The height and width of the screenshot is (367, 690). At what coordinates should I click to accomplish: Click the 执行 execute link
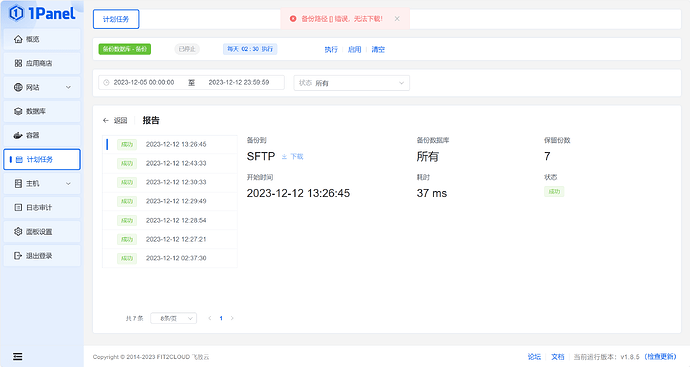[x=331, y=49]
